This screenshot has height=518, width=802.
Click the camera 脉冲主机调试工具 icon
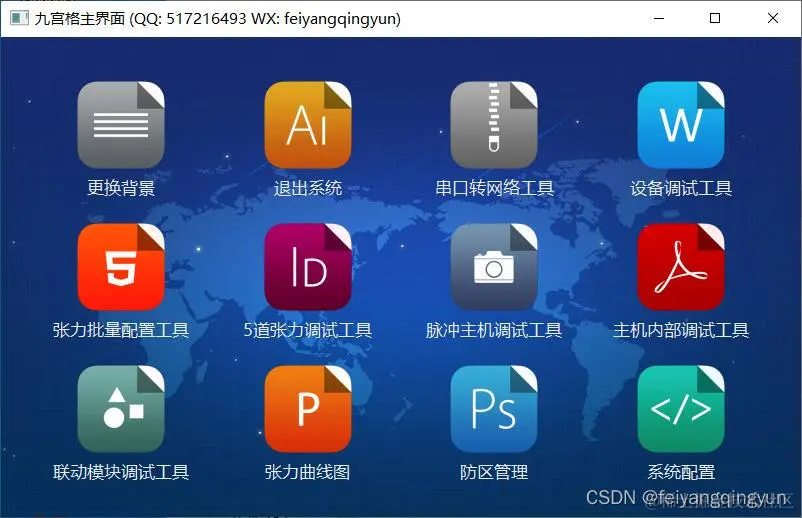tap(494, 266)
